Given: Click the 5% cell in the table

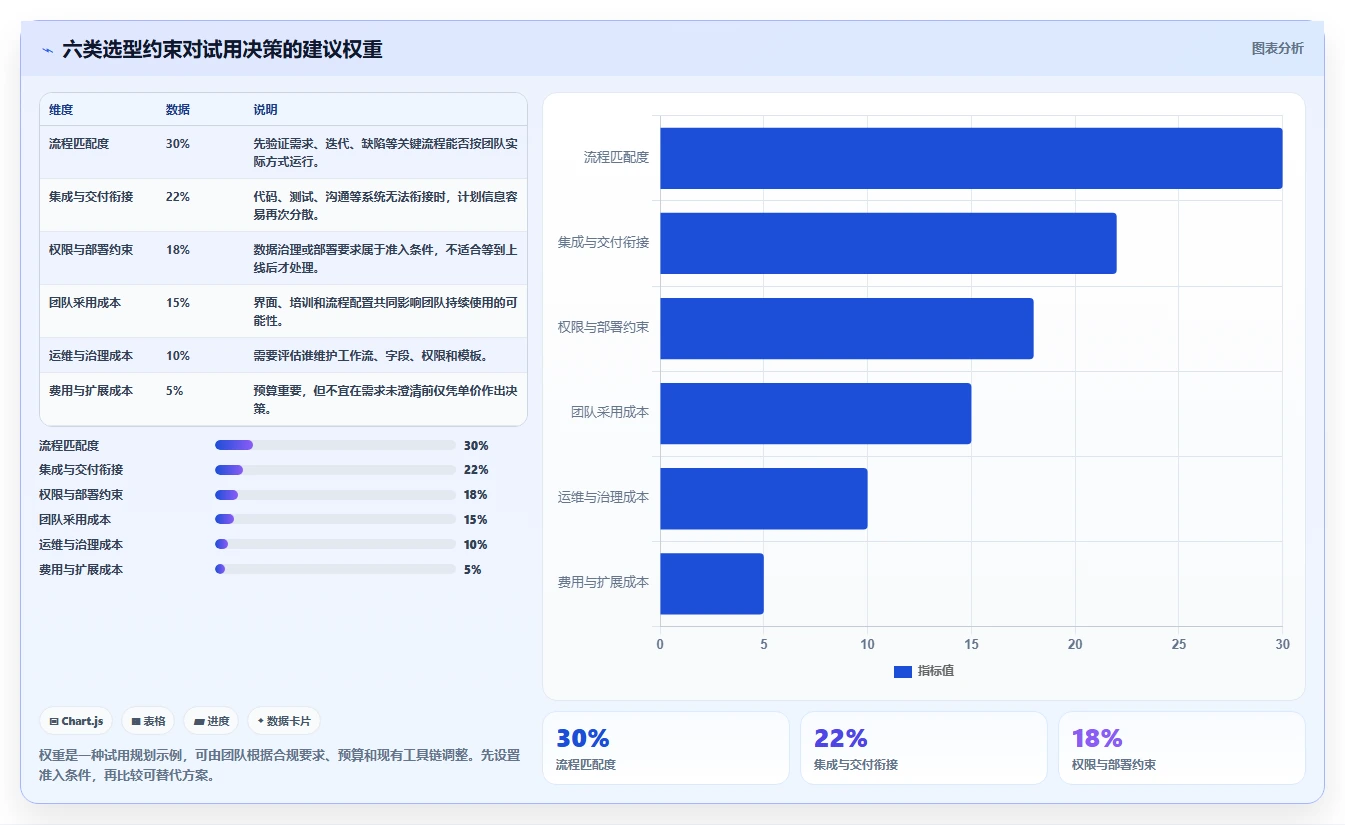Looking at the screenshot, I should tap(175, 391).
